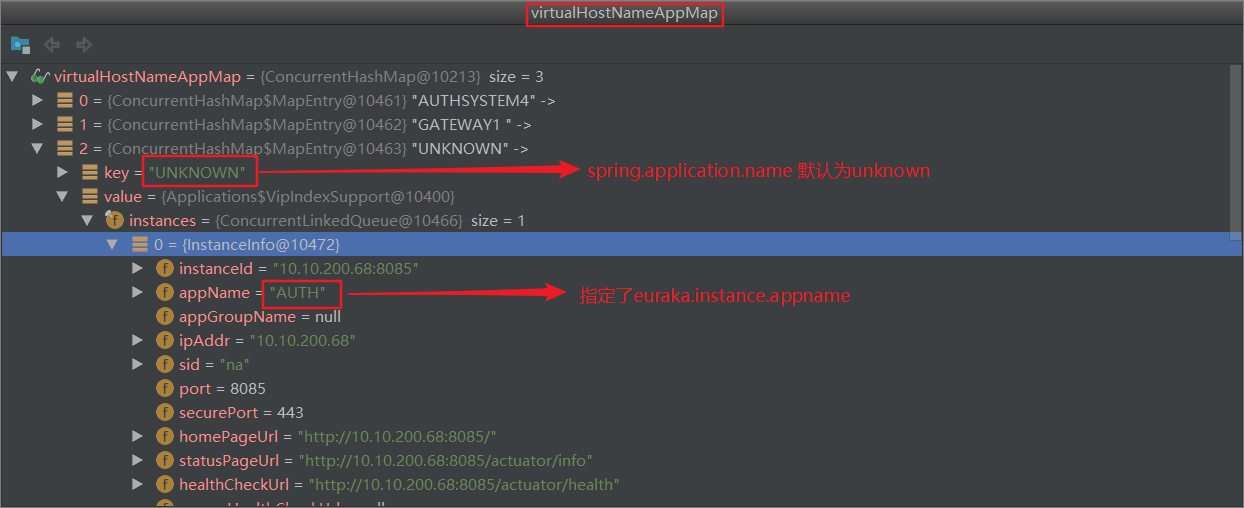This screenshot has height=508, width=1244.
Task: Click the icon next to value field
Action: (x=90, y=197)
